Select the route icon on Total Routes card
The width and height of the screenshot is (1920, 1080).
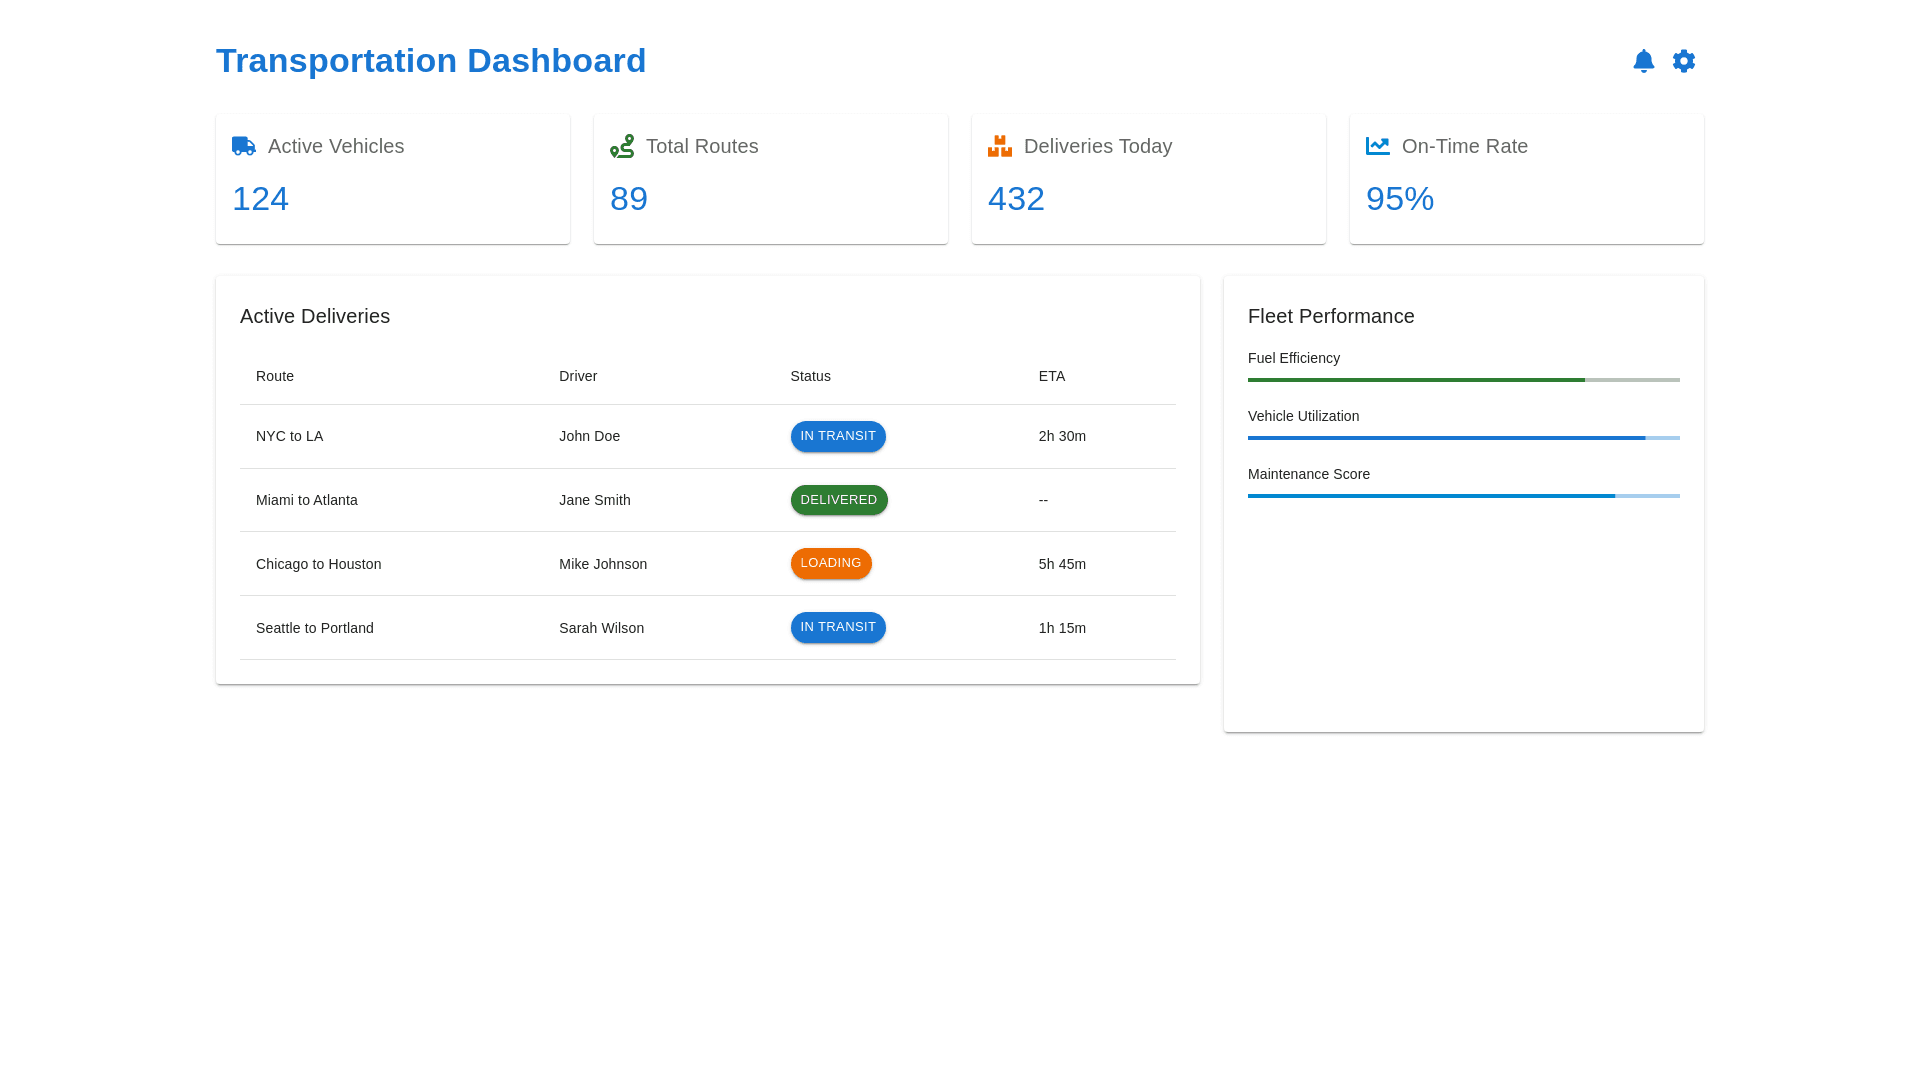621,146
